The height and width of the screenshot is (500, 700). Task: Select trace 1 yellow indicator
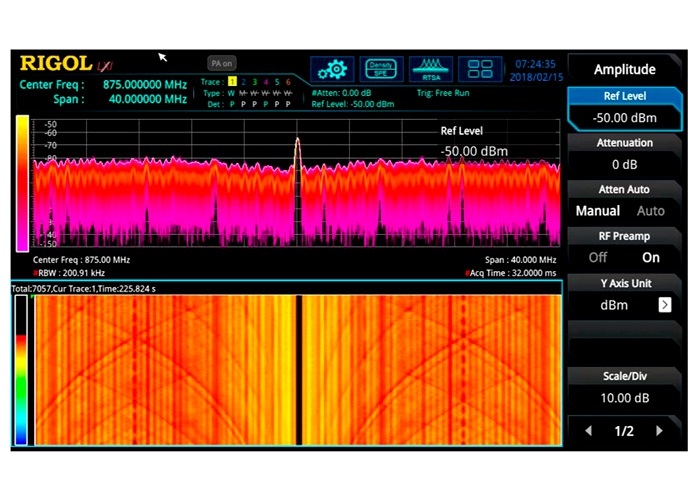(232, 82)
